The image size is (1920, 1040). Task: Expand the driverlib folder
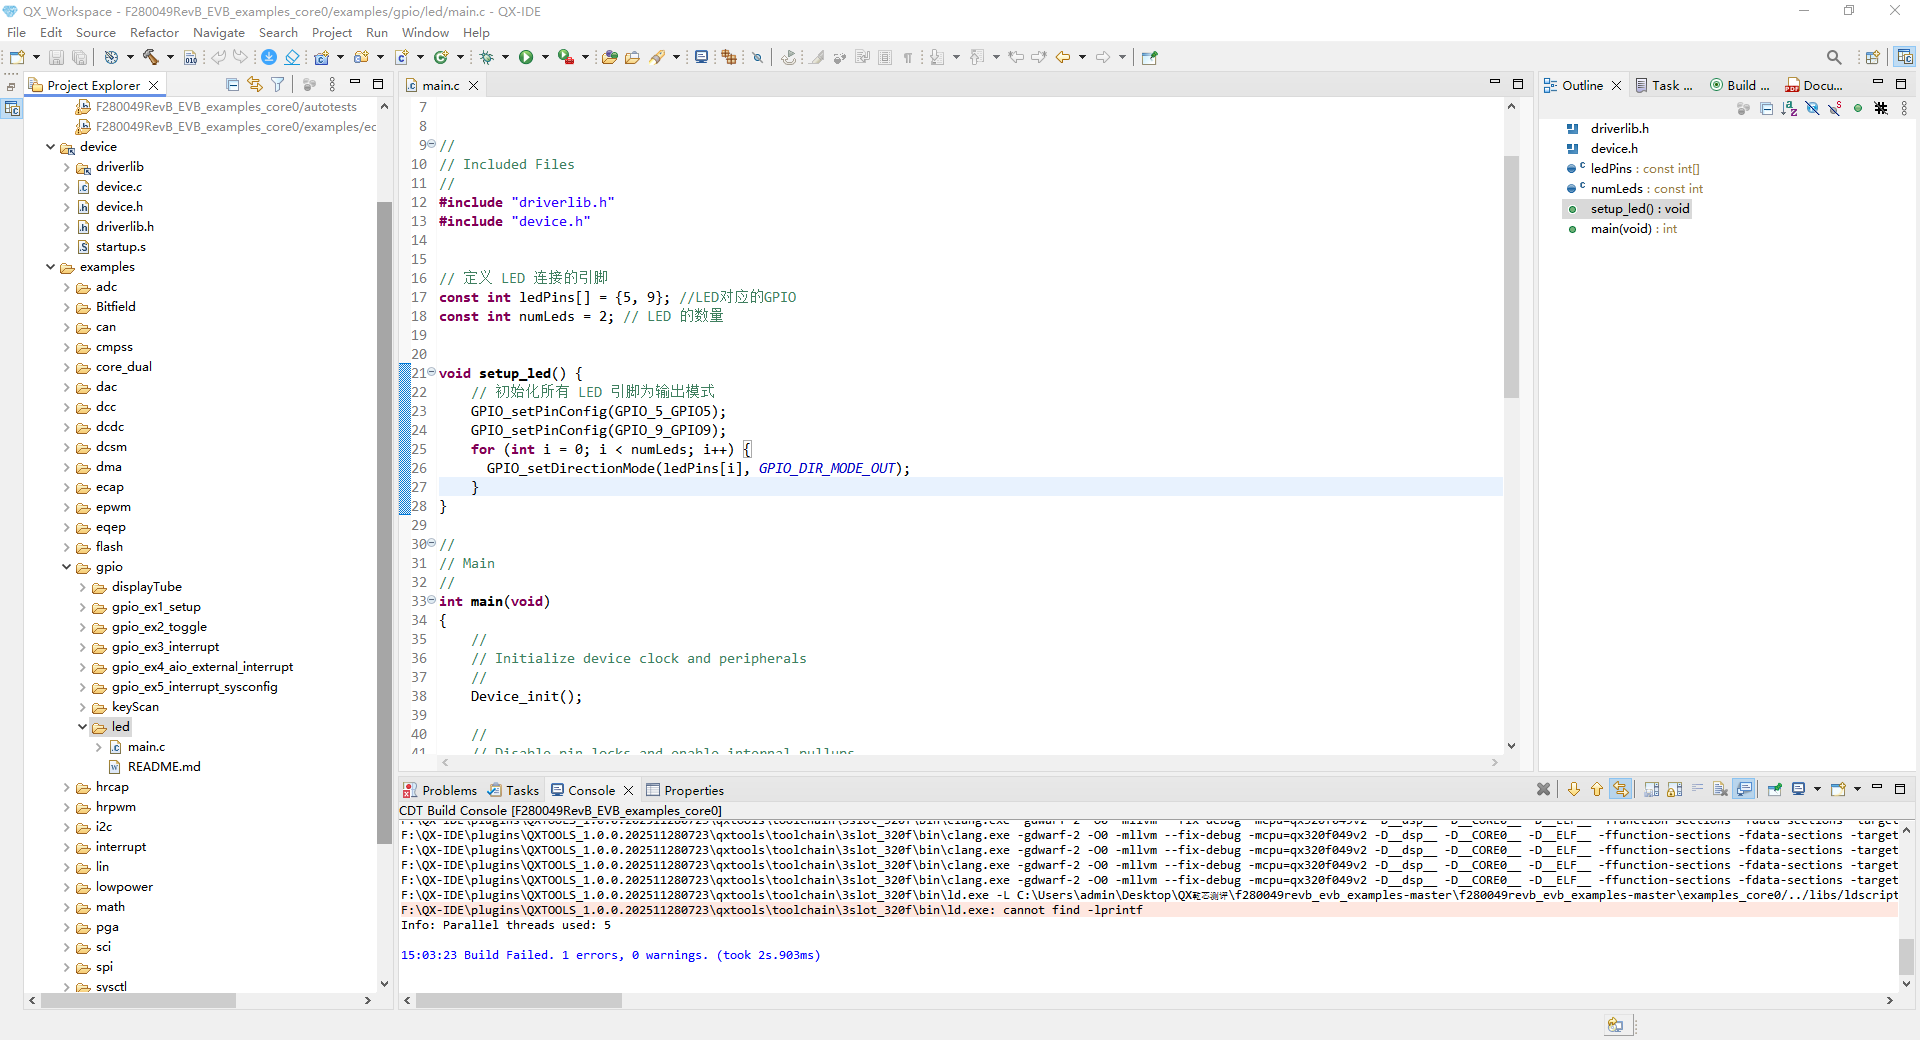coord(67,167)
